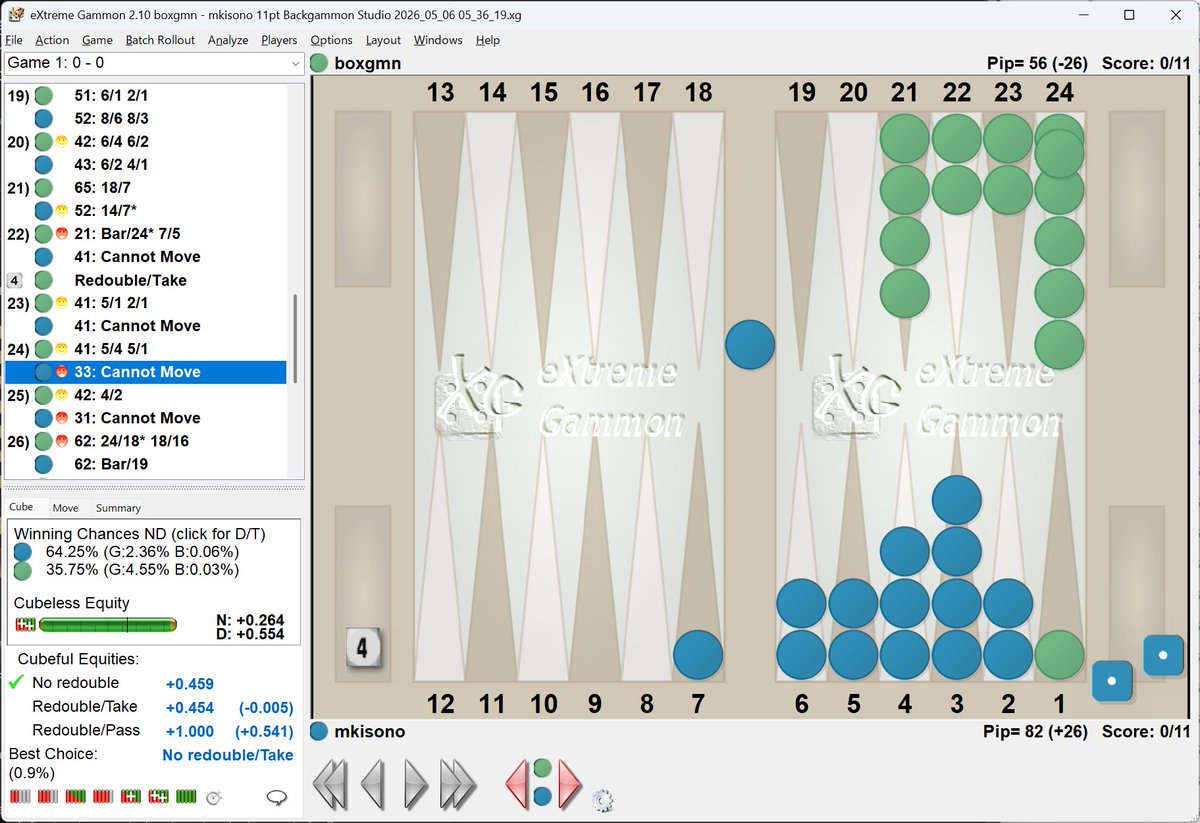
Task: Toggle blue player filter between red arrows
Action: pyautogui.click(x=542, y=797)
